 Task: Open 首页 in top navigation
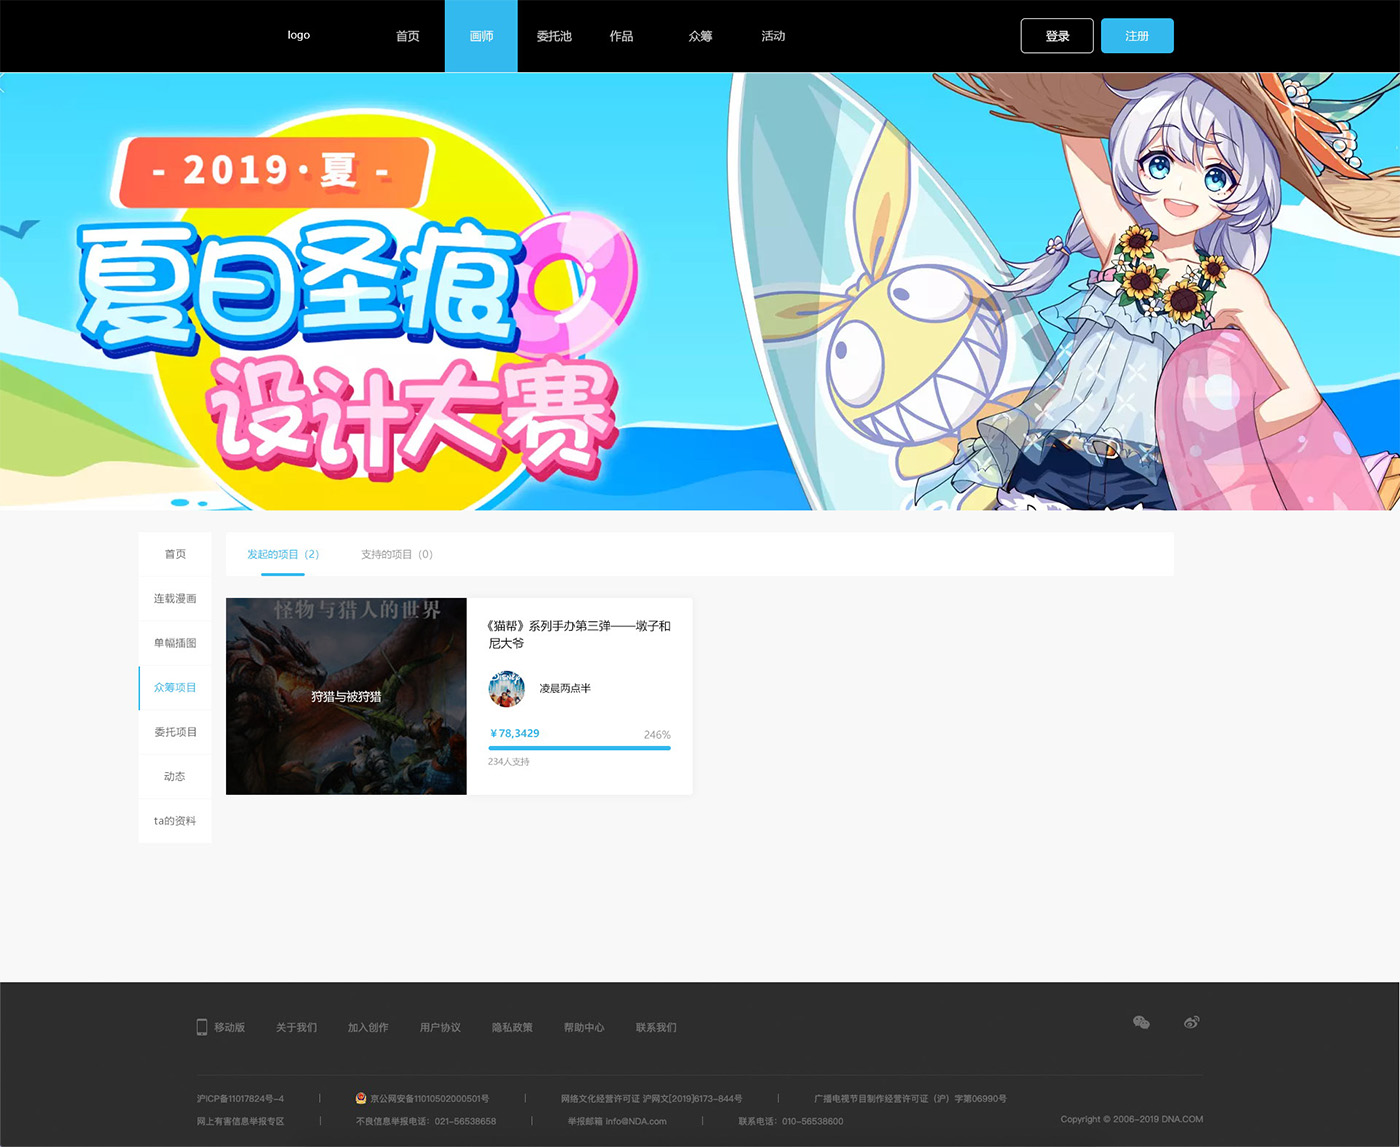pos(407,36)
